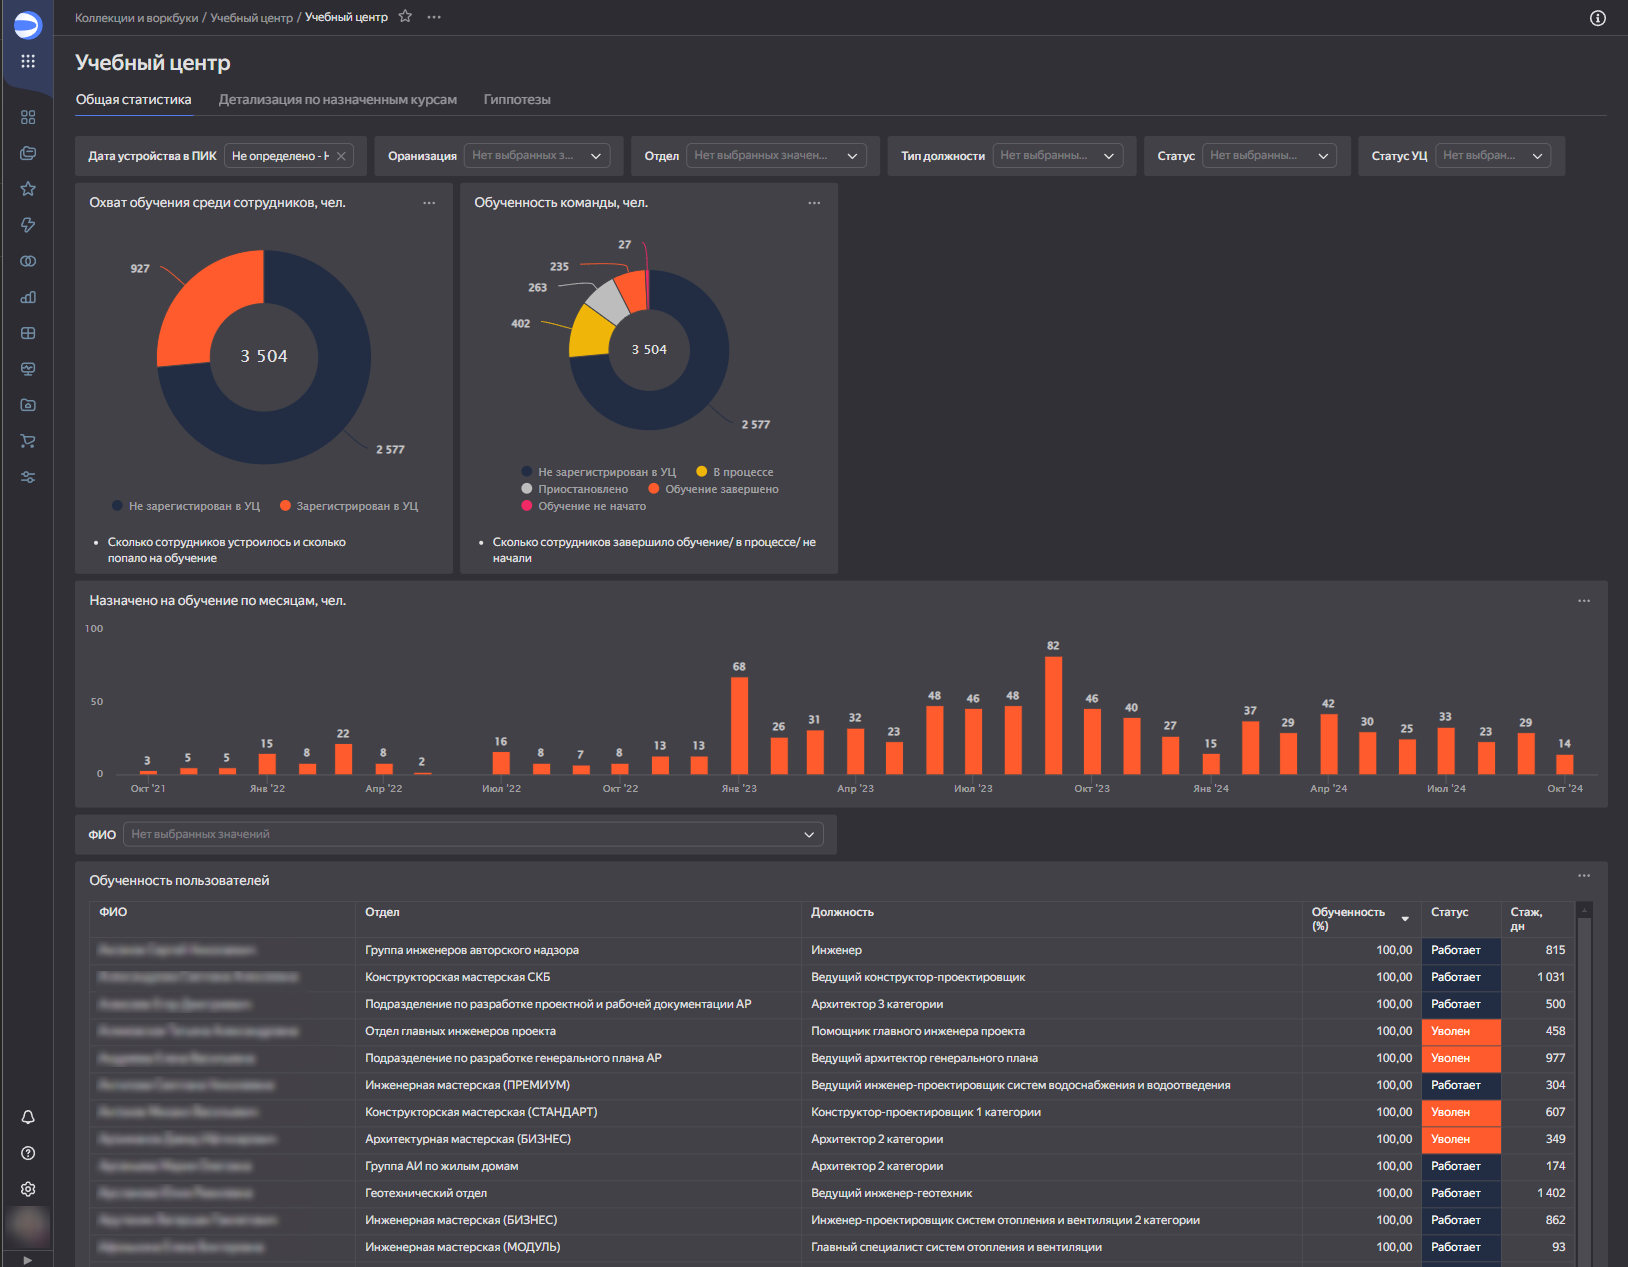Click the user avatar in sidebar

point(28,1225)
